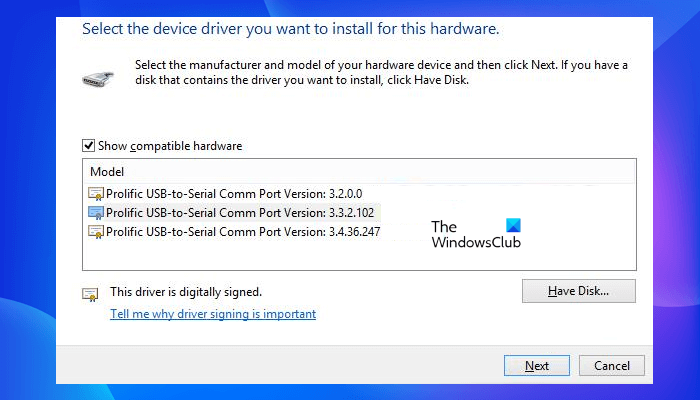Uncheck the Show compatible hardware checkbox
Image resolution: width=700 pixels, height=400 pixels.
click(x=90, y=146)
